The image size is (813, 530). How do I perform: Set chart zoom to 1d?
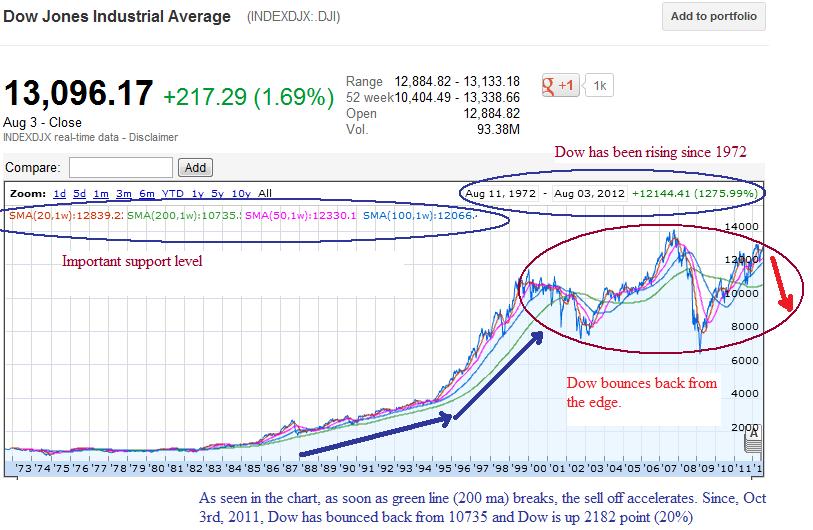coord(60,193)
